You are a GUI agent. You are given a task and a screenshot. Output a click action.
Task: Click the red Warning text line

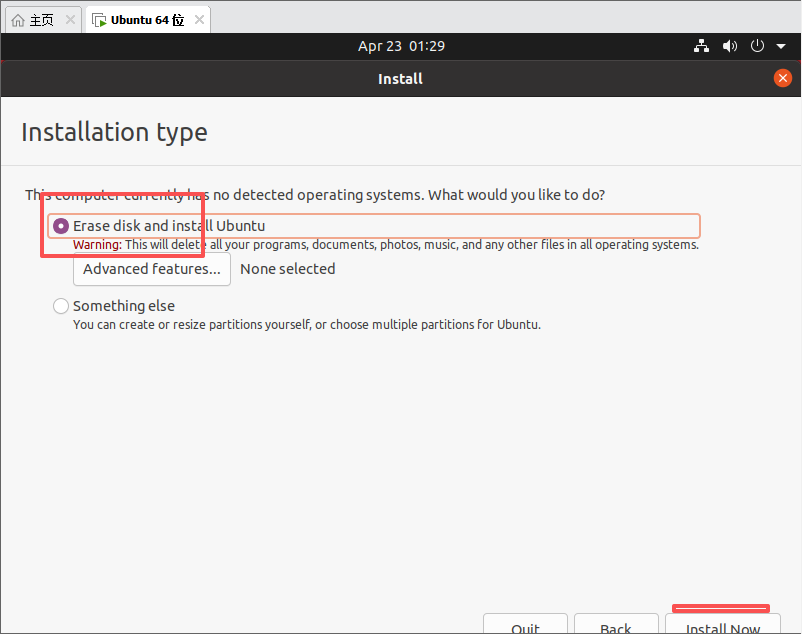coord(386,245)
